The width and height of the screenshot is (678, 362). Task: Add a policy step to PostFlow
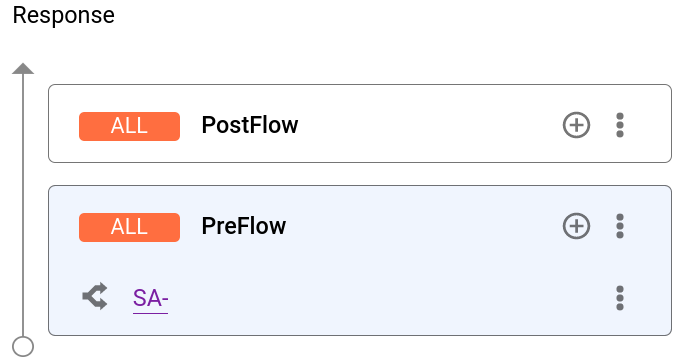[x=576, y=125]
